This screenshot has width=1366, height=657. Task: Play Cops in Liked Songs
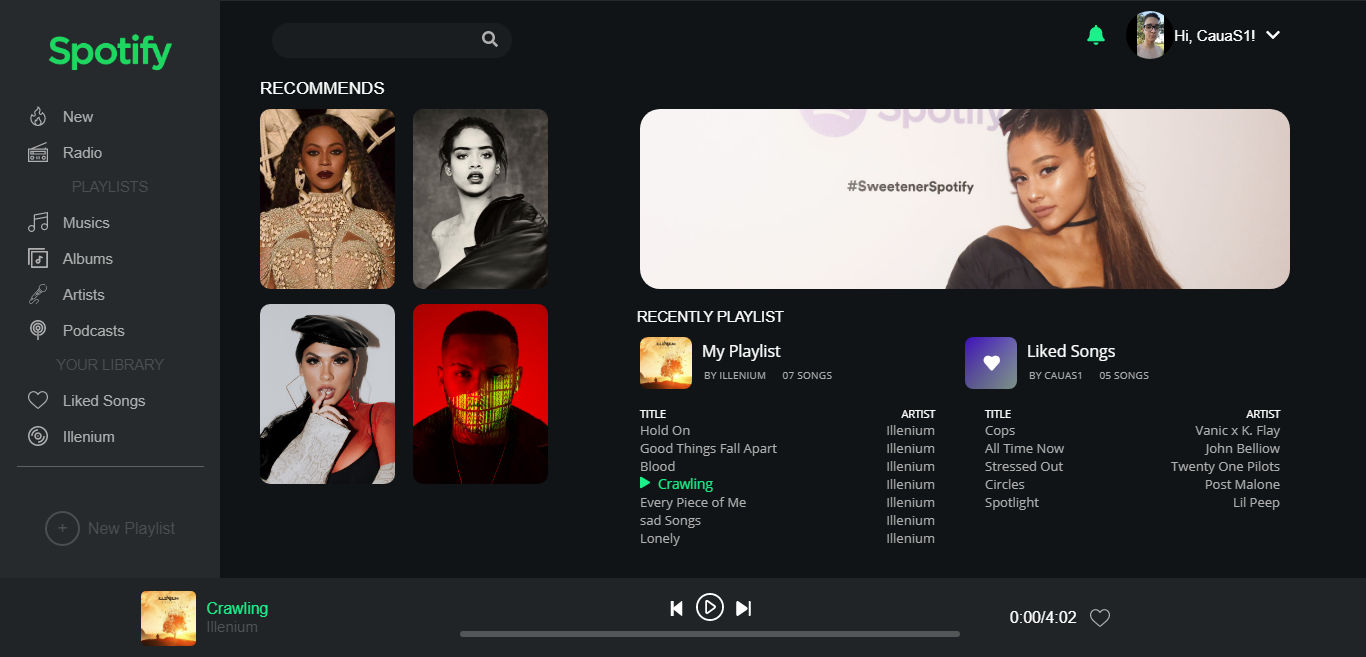1000,431
